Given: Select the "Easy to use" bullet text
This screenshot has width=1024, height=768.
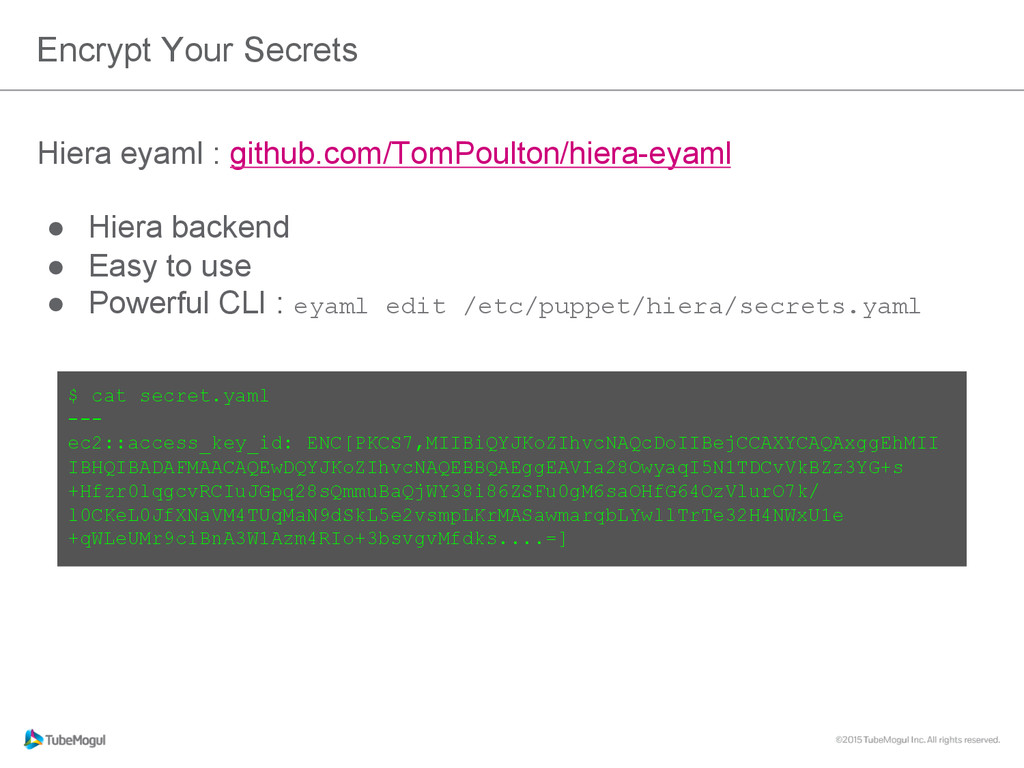Looking at the screenshot, I should 170,266.
